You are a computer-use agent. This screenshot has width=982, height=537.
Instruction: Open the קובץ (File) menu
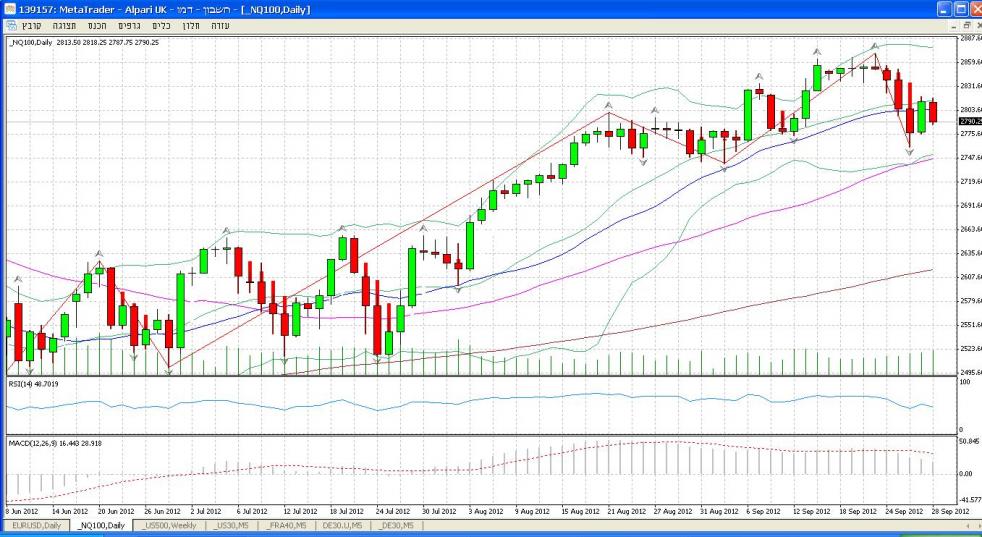point(34,25)
